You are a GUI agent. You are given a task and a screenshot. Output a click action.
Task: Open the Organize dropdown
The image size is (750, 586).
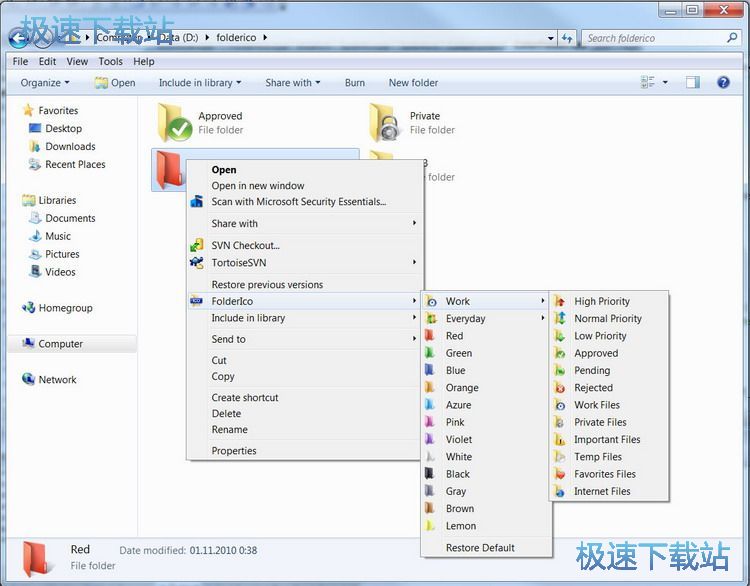pyautogui.click(x=45, y=83)
